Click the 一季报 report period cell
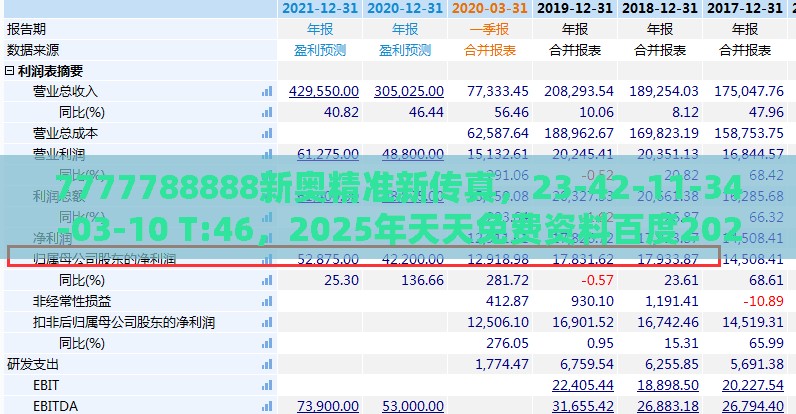Viewport: 796px width, 414px height. tap(490, 29)
